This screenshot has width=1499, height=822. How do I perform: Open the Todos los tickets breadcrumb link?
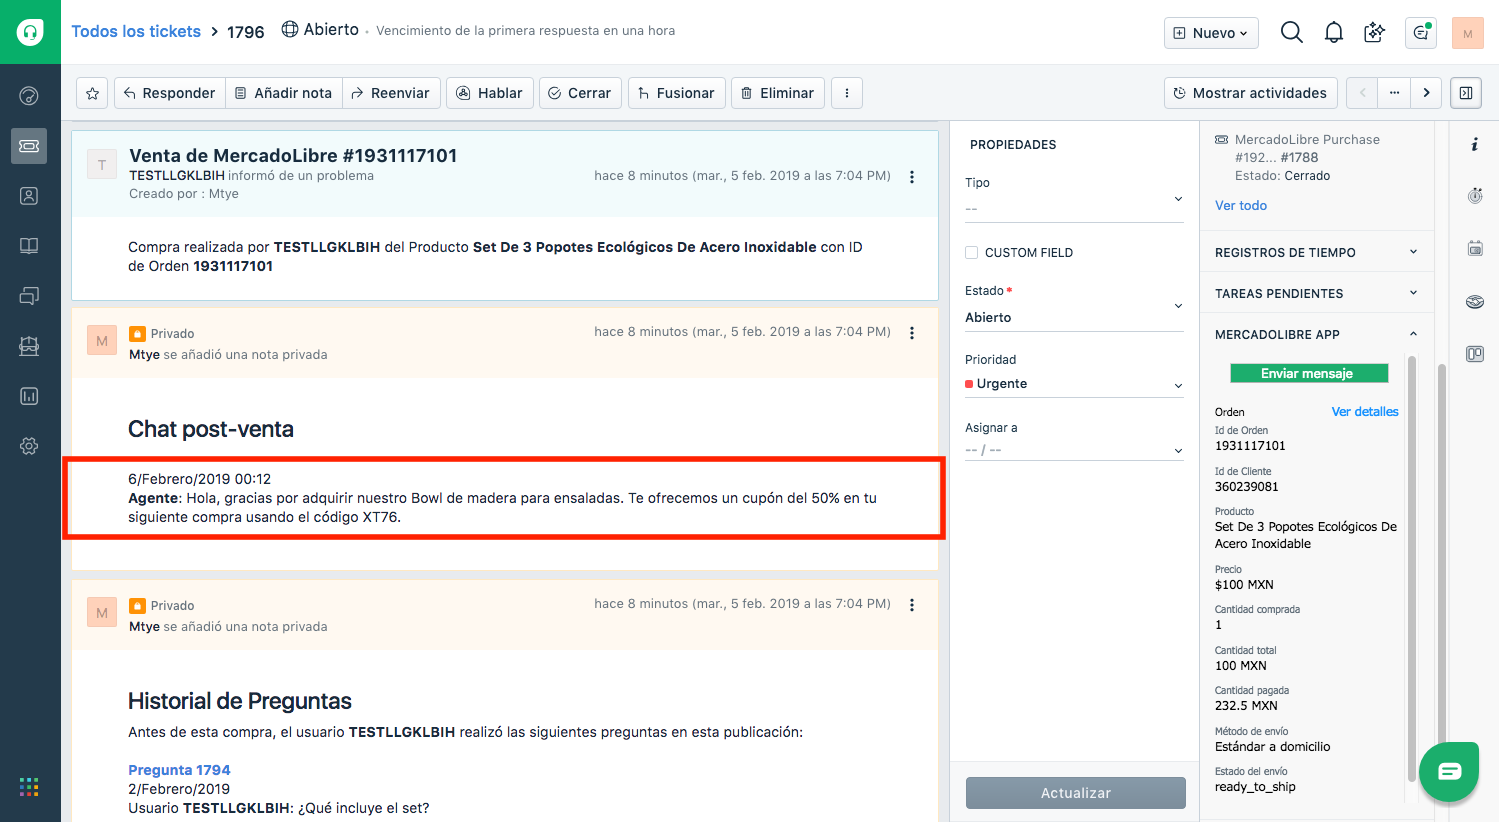(136, 32)
